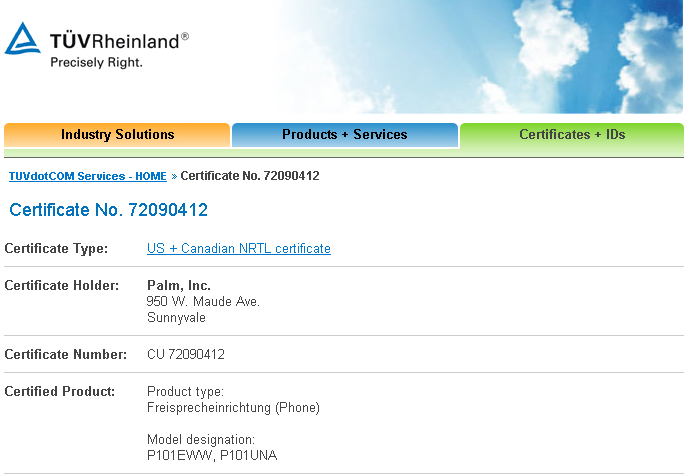Screen dimensions: 684x474
Task: Click the 'Certified Product:' label
Action: [x=60, y=392]
